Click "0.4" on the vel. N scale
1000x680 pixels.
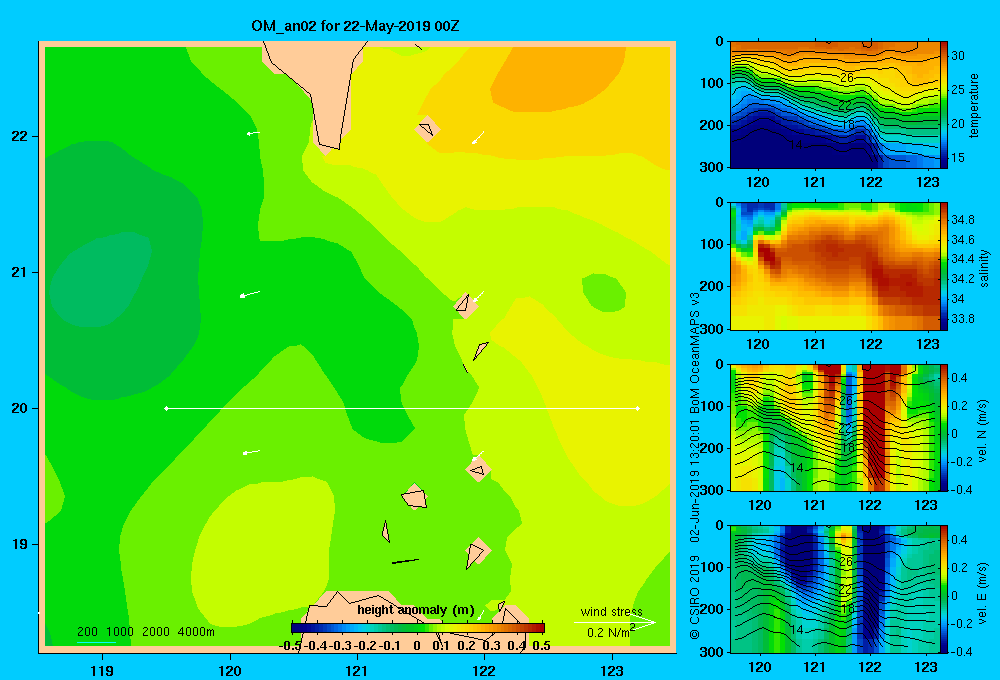pos(960,378)
